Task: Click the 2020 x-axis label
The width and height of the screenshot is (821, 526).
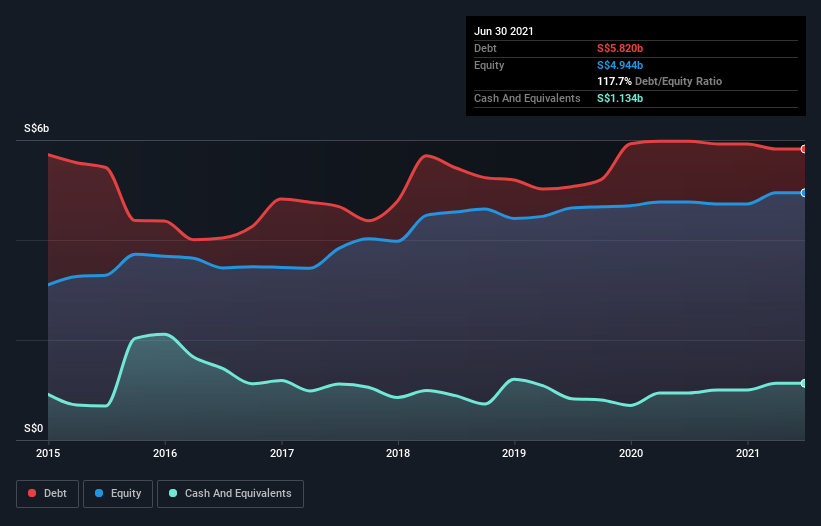Action: pyautogui.click(x=631, y=453)
